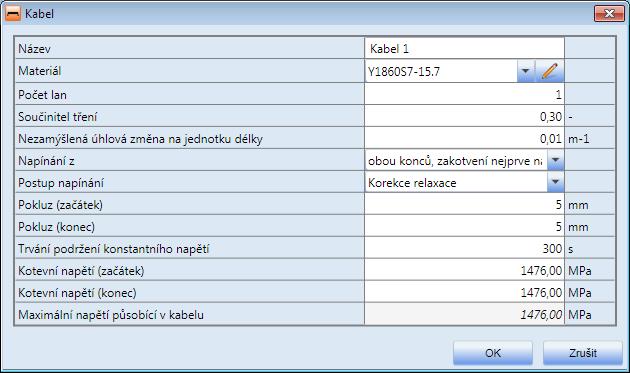Close the Kabel dialog window

click(609, 14)
